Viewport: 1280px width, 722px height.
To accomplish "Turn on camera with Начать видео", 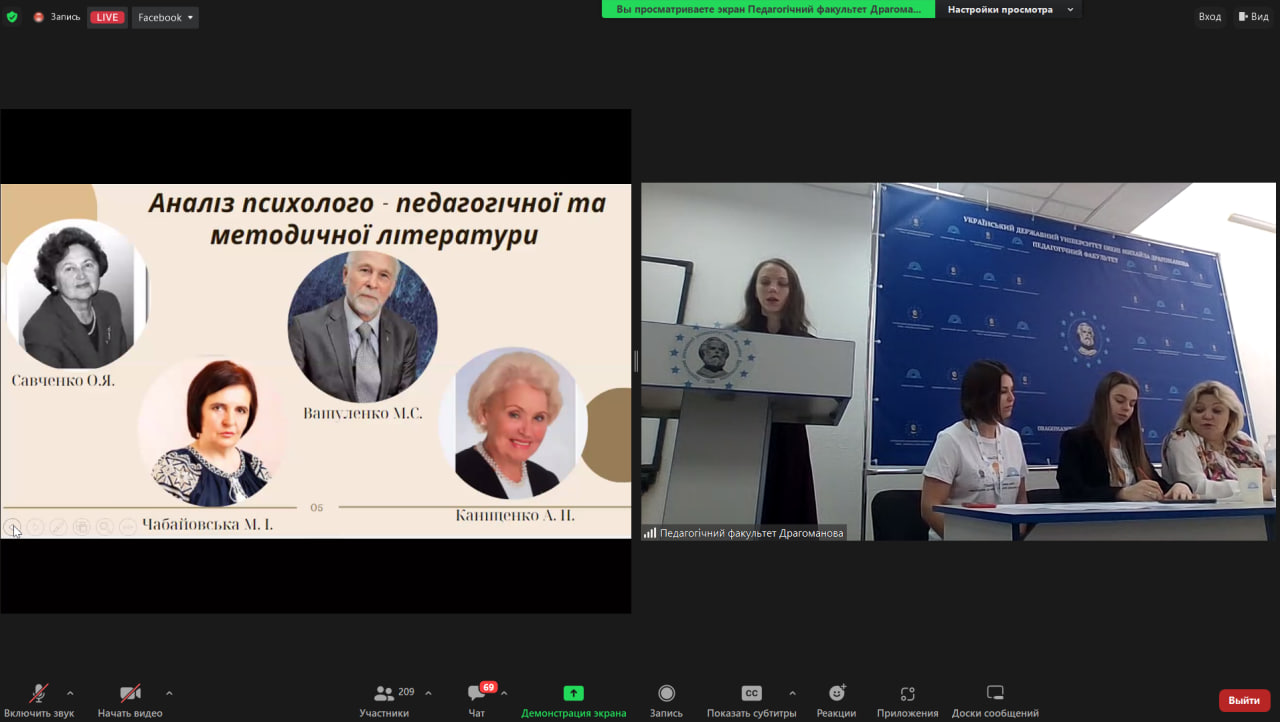I will point(130,699).
